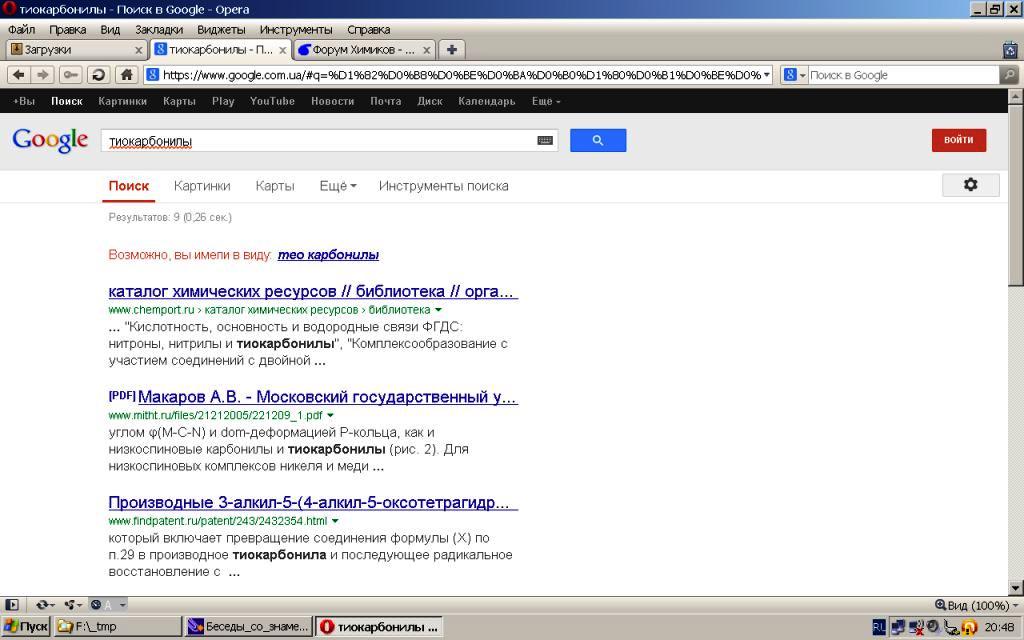Open the on-screen keyboard icon in search box
Image resolution: width=1024 pixels, height=640 pixels.
[x=544, y=141]
